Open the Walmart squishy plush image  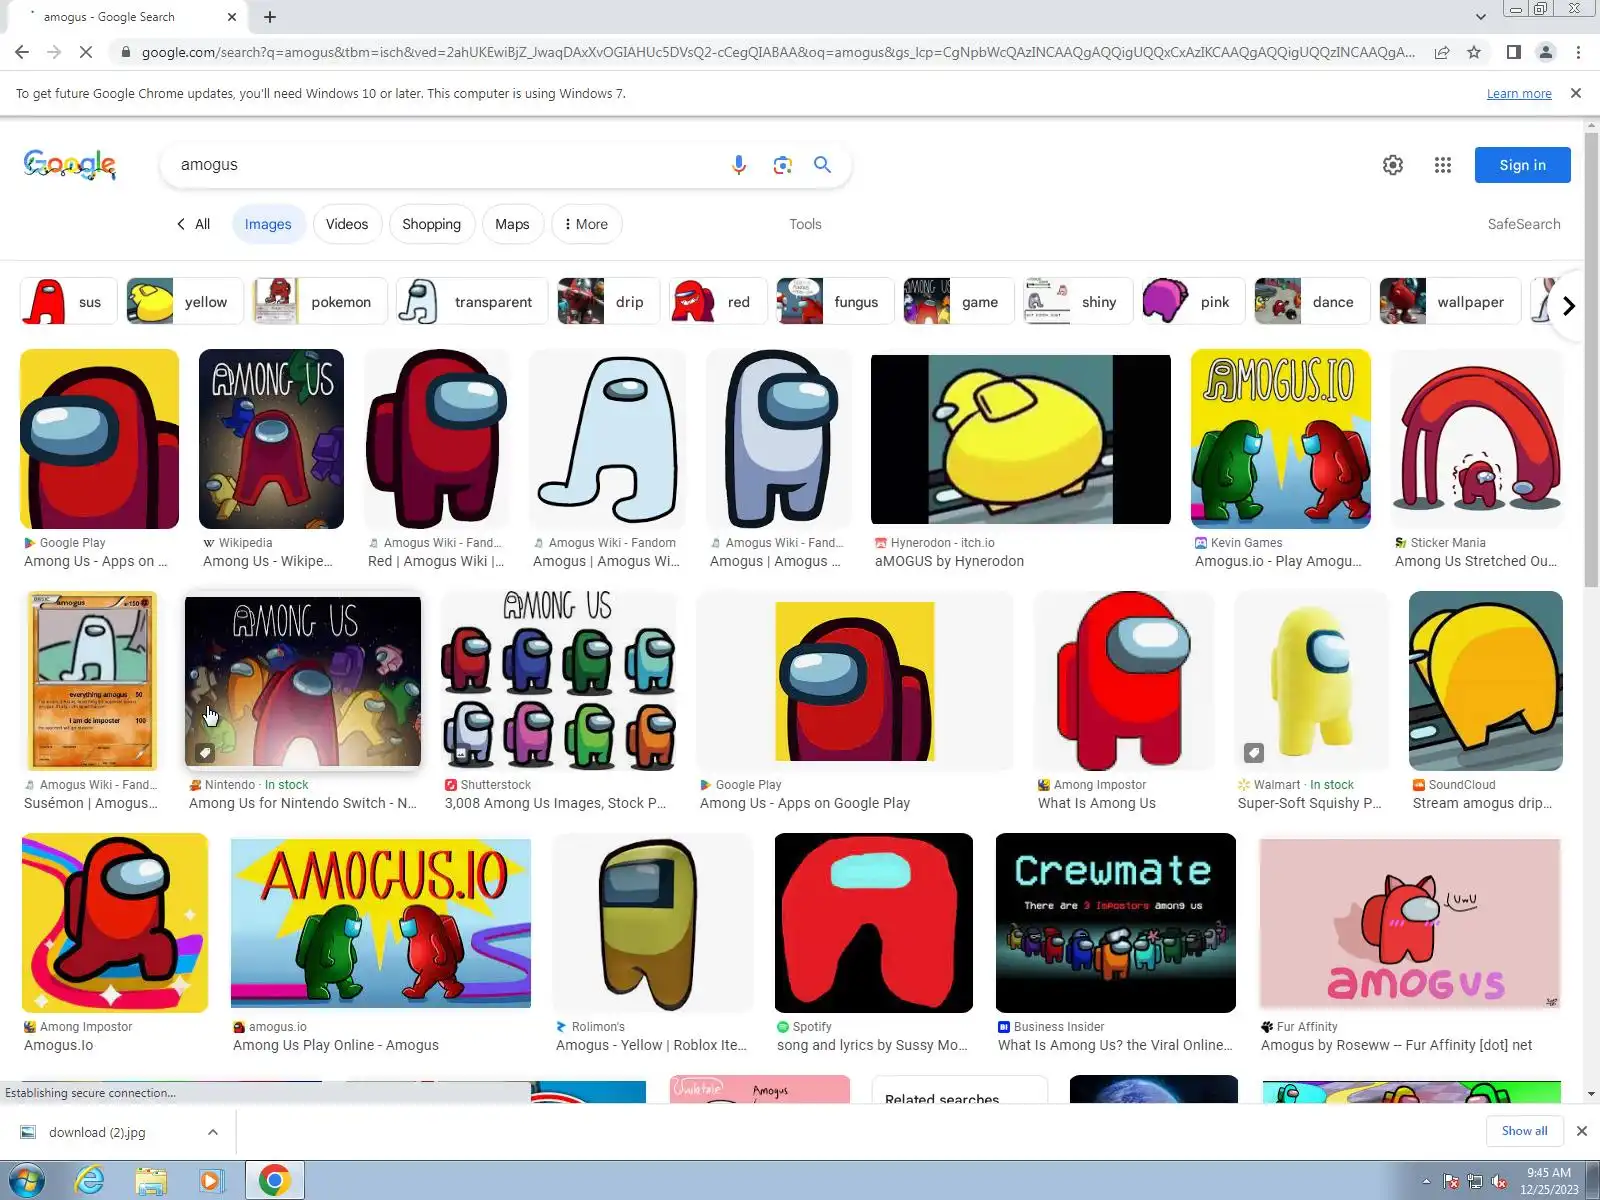point(1311,681)
